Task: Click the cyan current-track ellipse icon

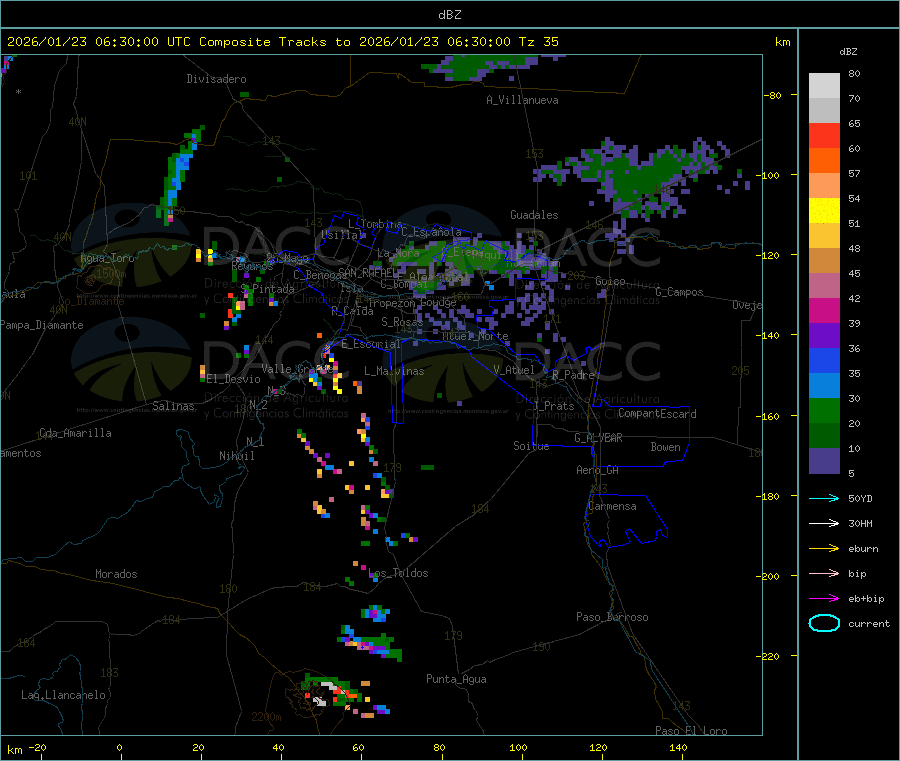Action: (824, 623)
